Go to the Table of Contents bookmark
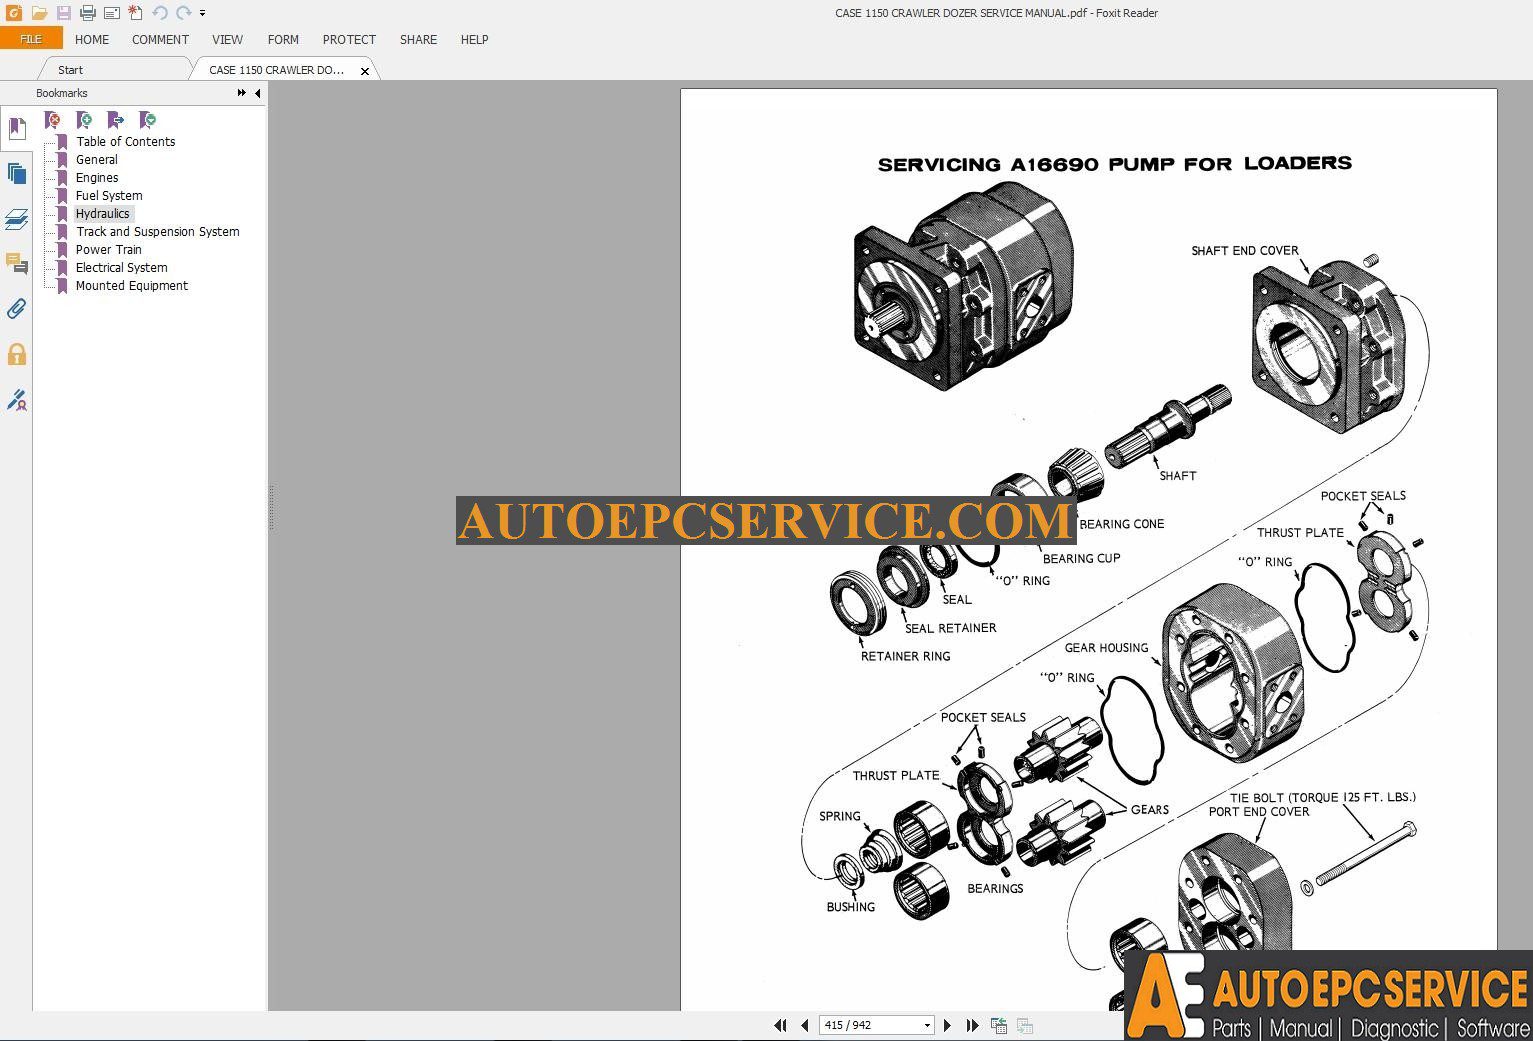Viewport: 1533px width, 1041px height. pyautogui.click(x=126, y=142)
